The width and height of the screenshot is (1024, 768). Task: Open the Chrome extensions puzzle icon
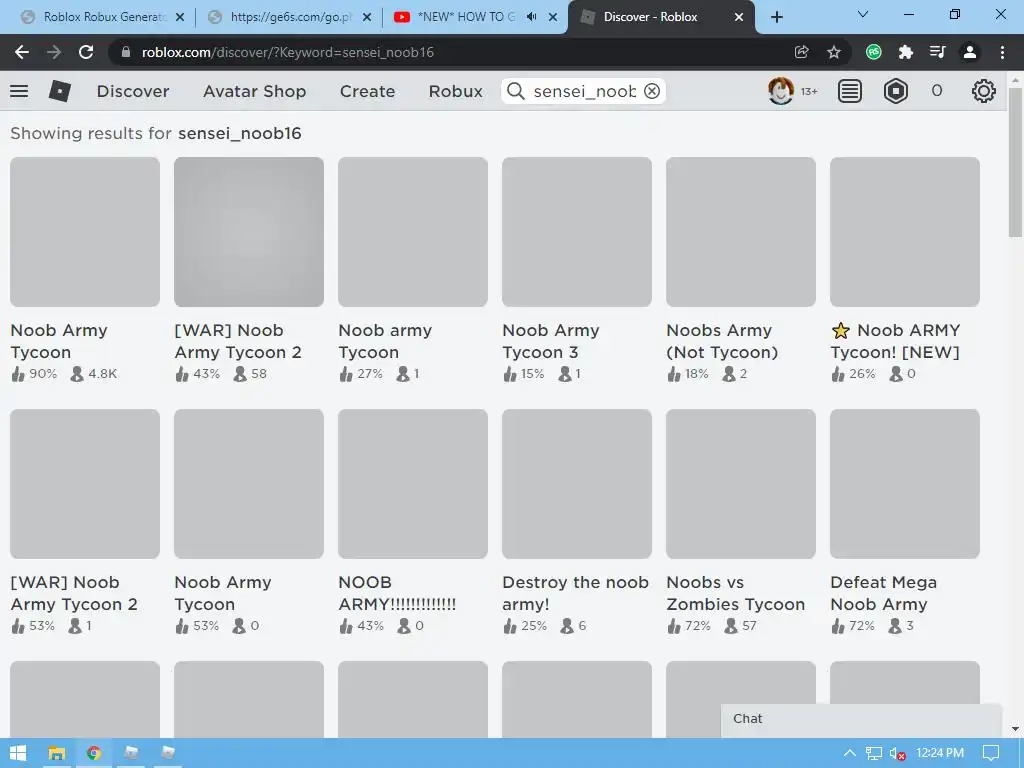[x=906, y=52]
